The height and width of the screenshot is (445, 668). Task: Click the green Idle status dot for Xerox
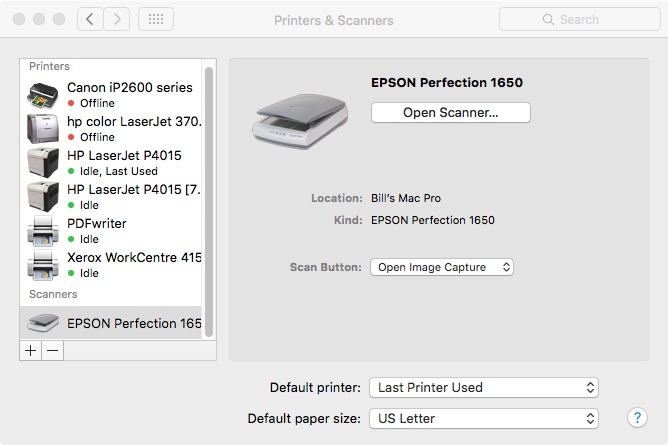(71, 273)
